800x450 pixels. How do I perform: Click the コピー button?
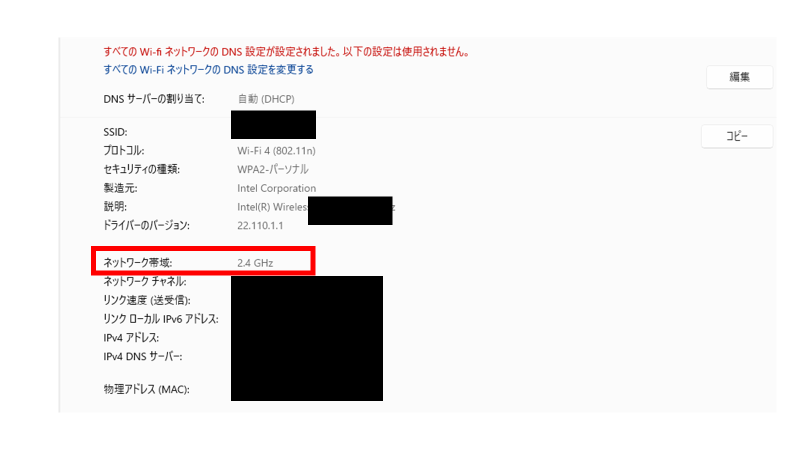coord(737,136)
